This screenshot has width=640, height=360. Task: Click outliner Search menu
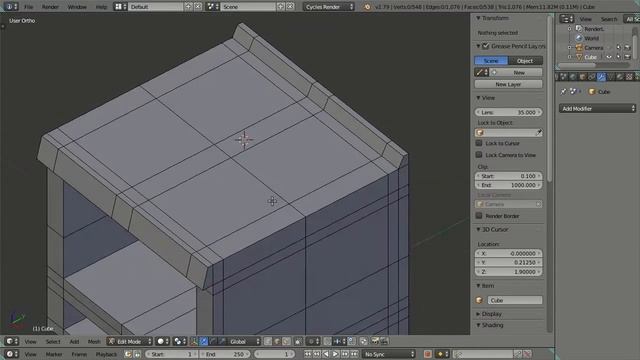click(x=609, y=19)
